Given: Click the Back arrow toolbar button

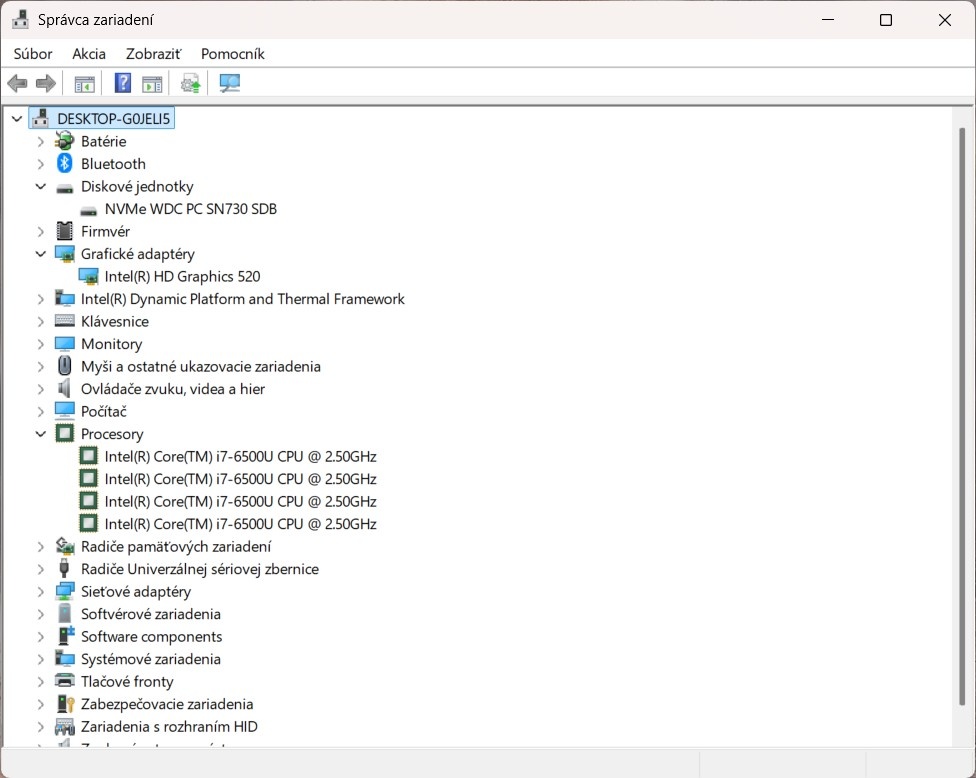Looking at the screenshot, I should click(17, 83).
